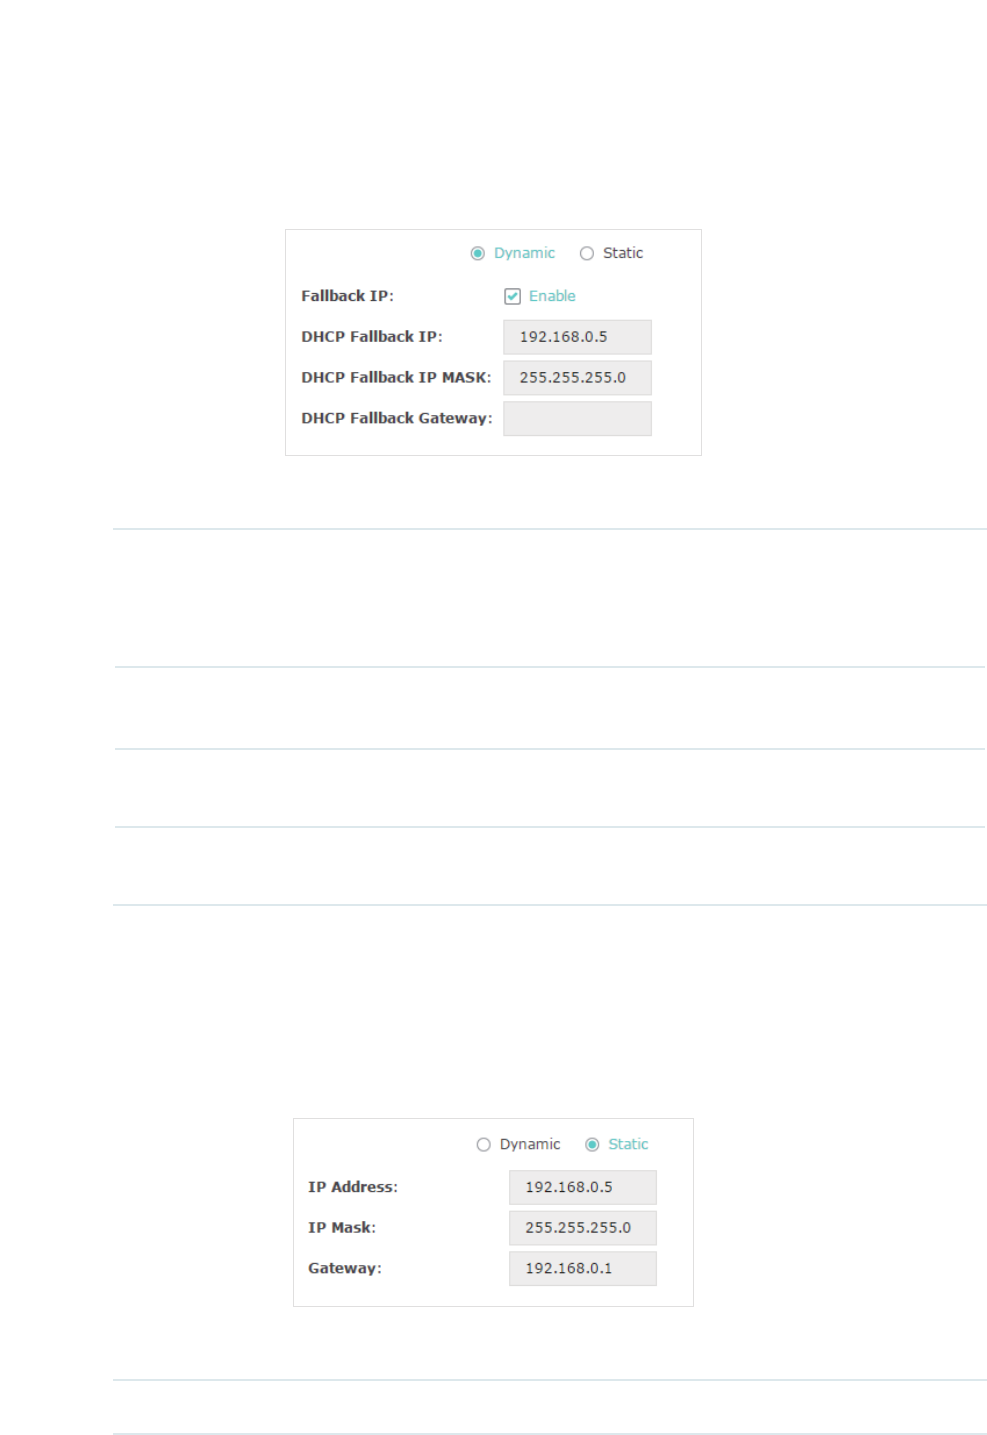This screenshot has width=987, height=1435.
Task: Toggle the Fallback IP Enable checkbox
Action: click(512, 296)
